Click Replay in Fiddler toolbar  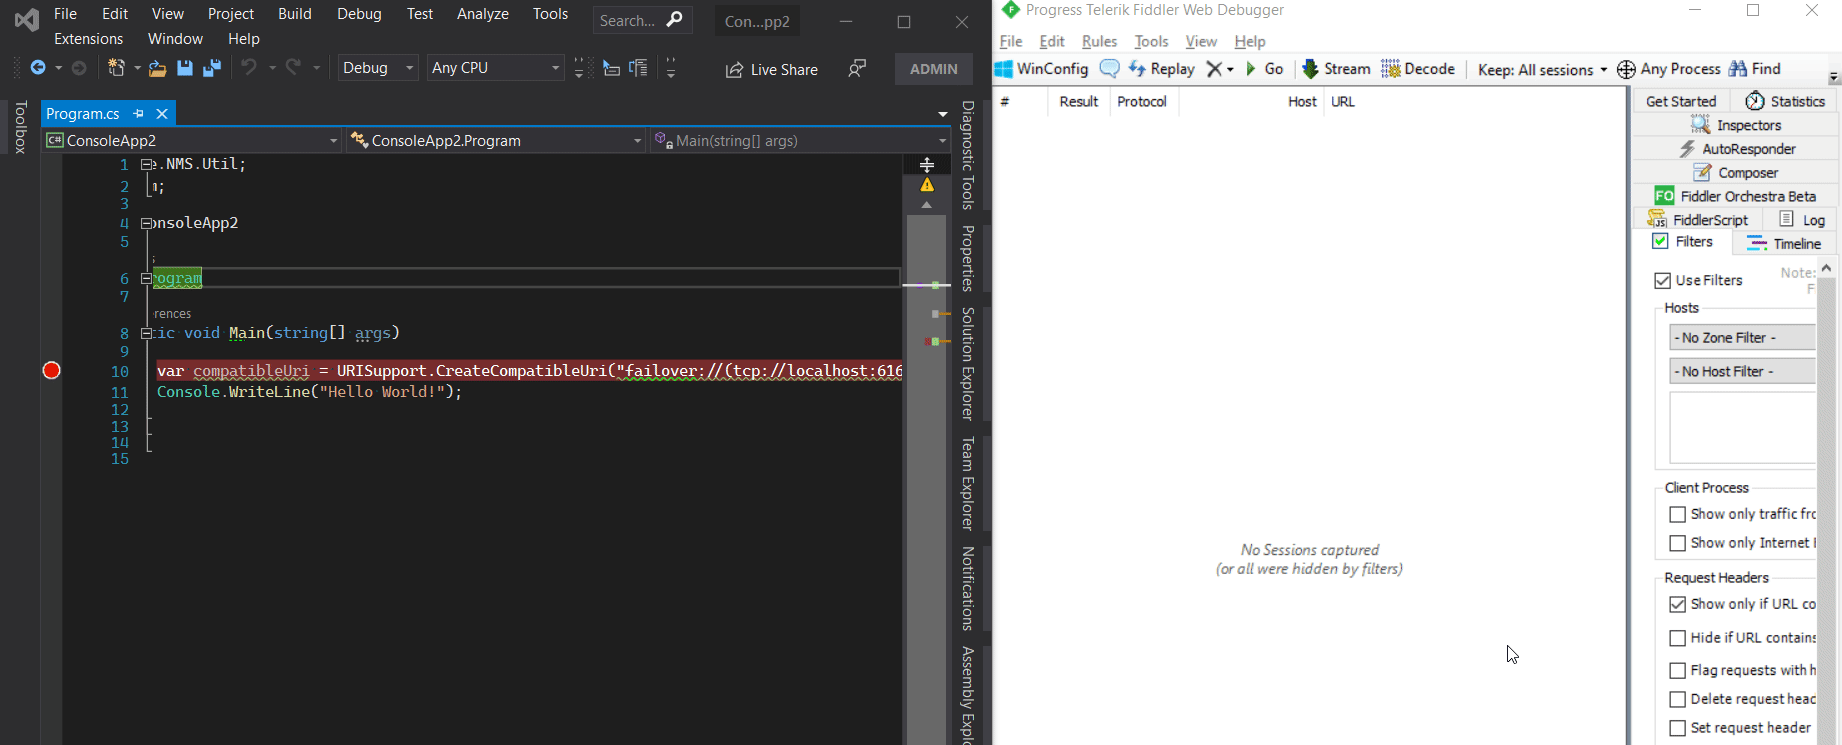point(1162,69)
